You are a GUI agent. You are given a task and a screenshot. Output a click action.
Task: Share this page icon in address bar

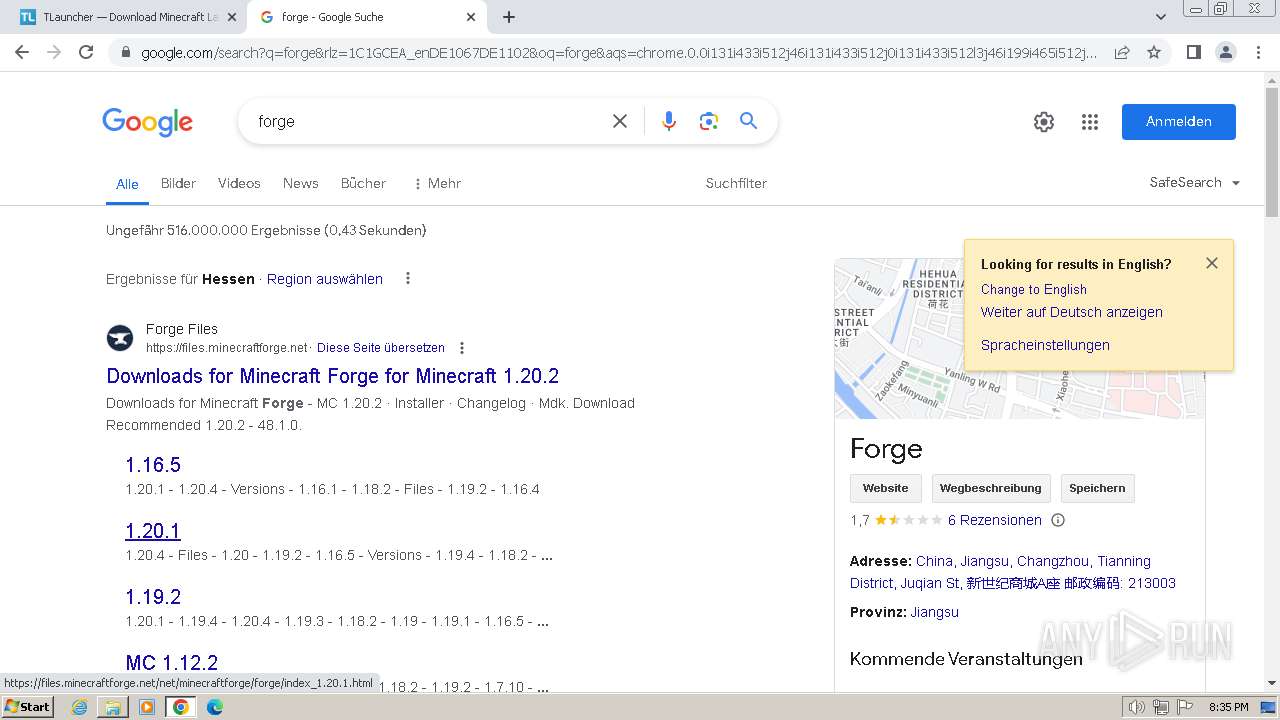[x=1122, y=52]
